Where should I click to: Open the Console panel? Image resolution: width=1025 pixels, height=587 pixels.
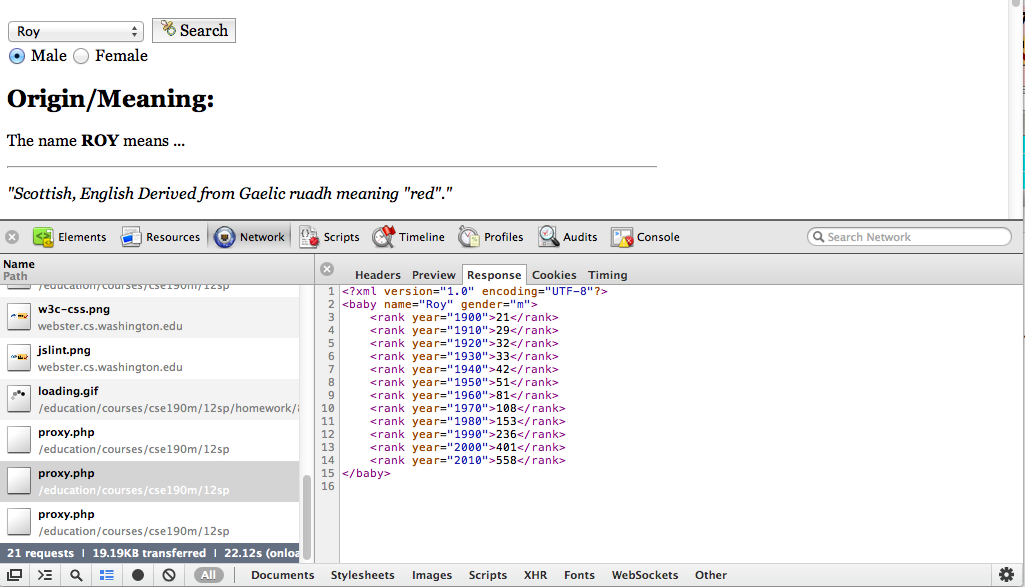(x=645, y=237)
